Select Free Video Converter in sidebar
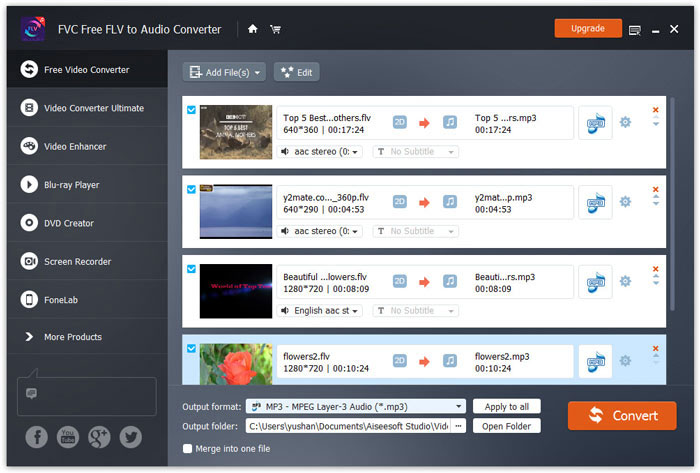Image resolution: width=700 pixels, height=473 pixels. tap(88, 70)
